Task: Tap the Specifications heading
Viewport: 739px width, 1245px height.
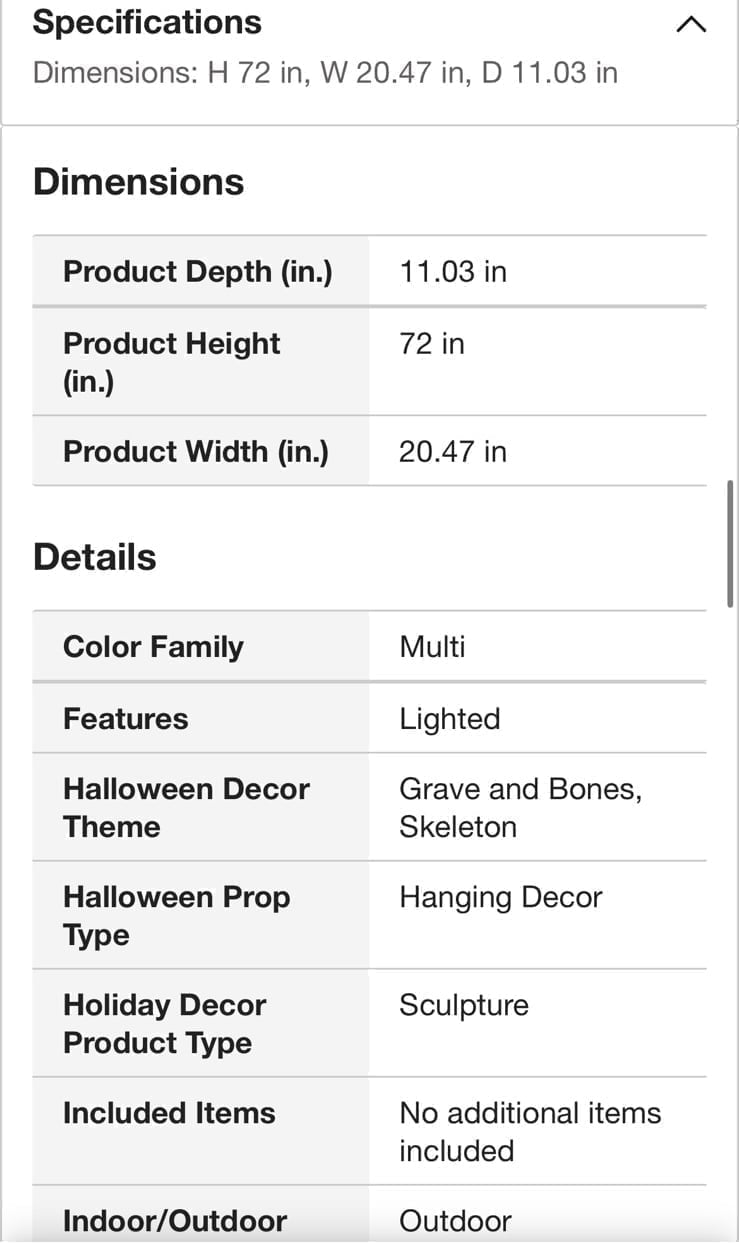Action: pyautogui.click(x=147, y=22)
